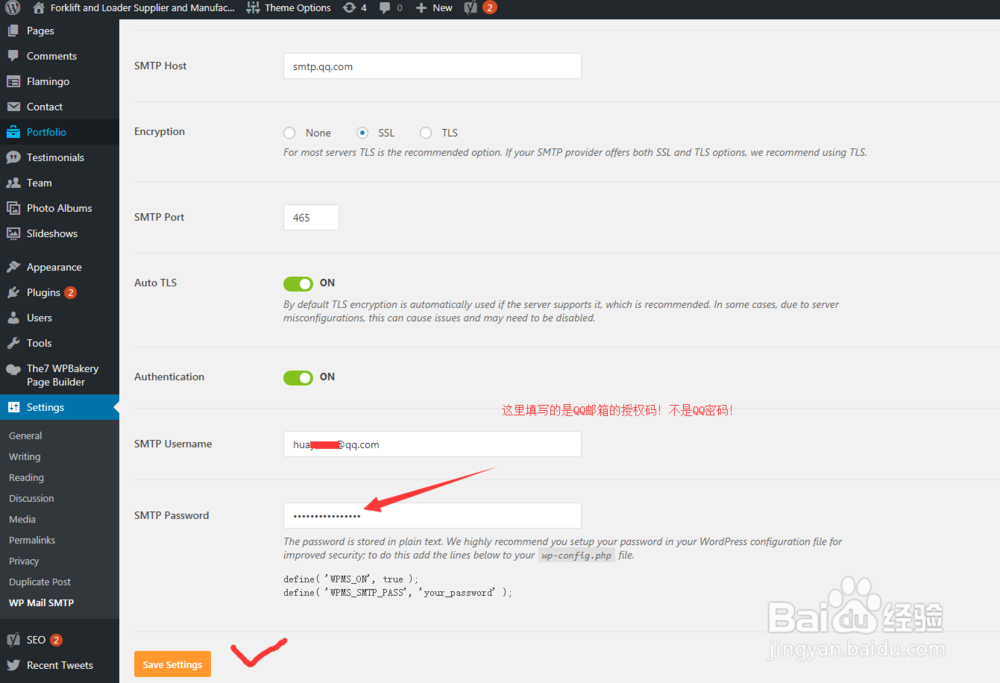The height and width of the screenshot is (683, 1000).
Task: Click the New admin bar link
Action: (x=442, y=8)
